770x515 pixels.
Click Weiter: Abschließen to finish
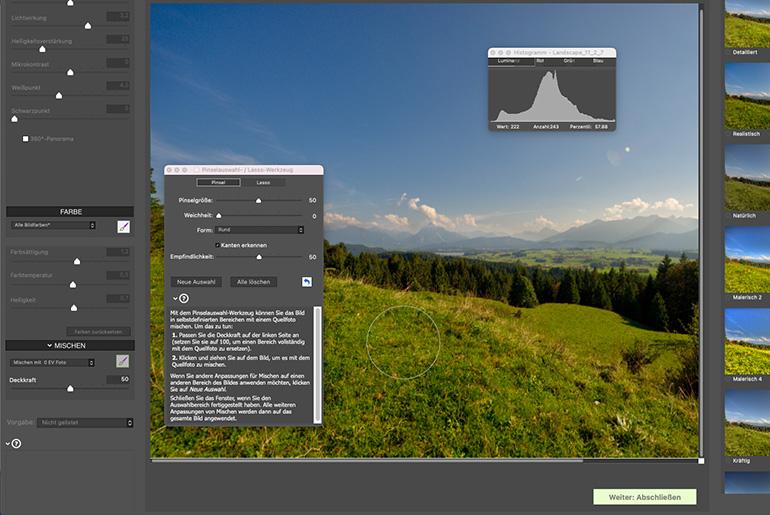coord(644,497)
